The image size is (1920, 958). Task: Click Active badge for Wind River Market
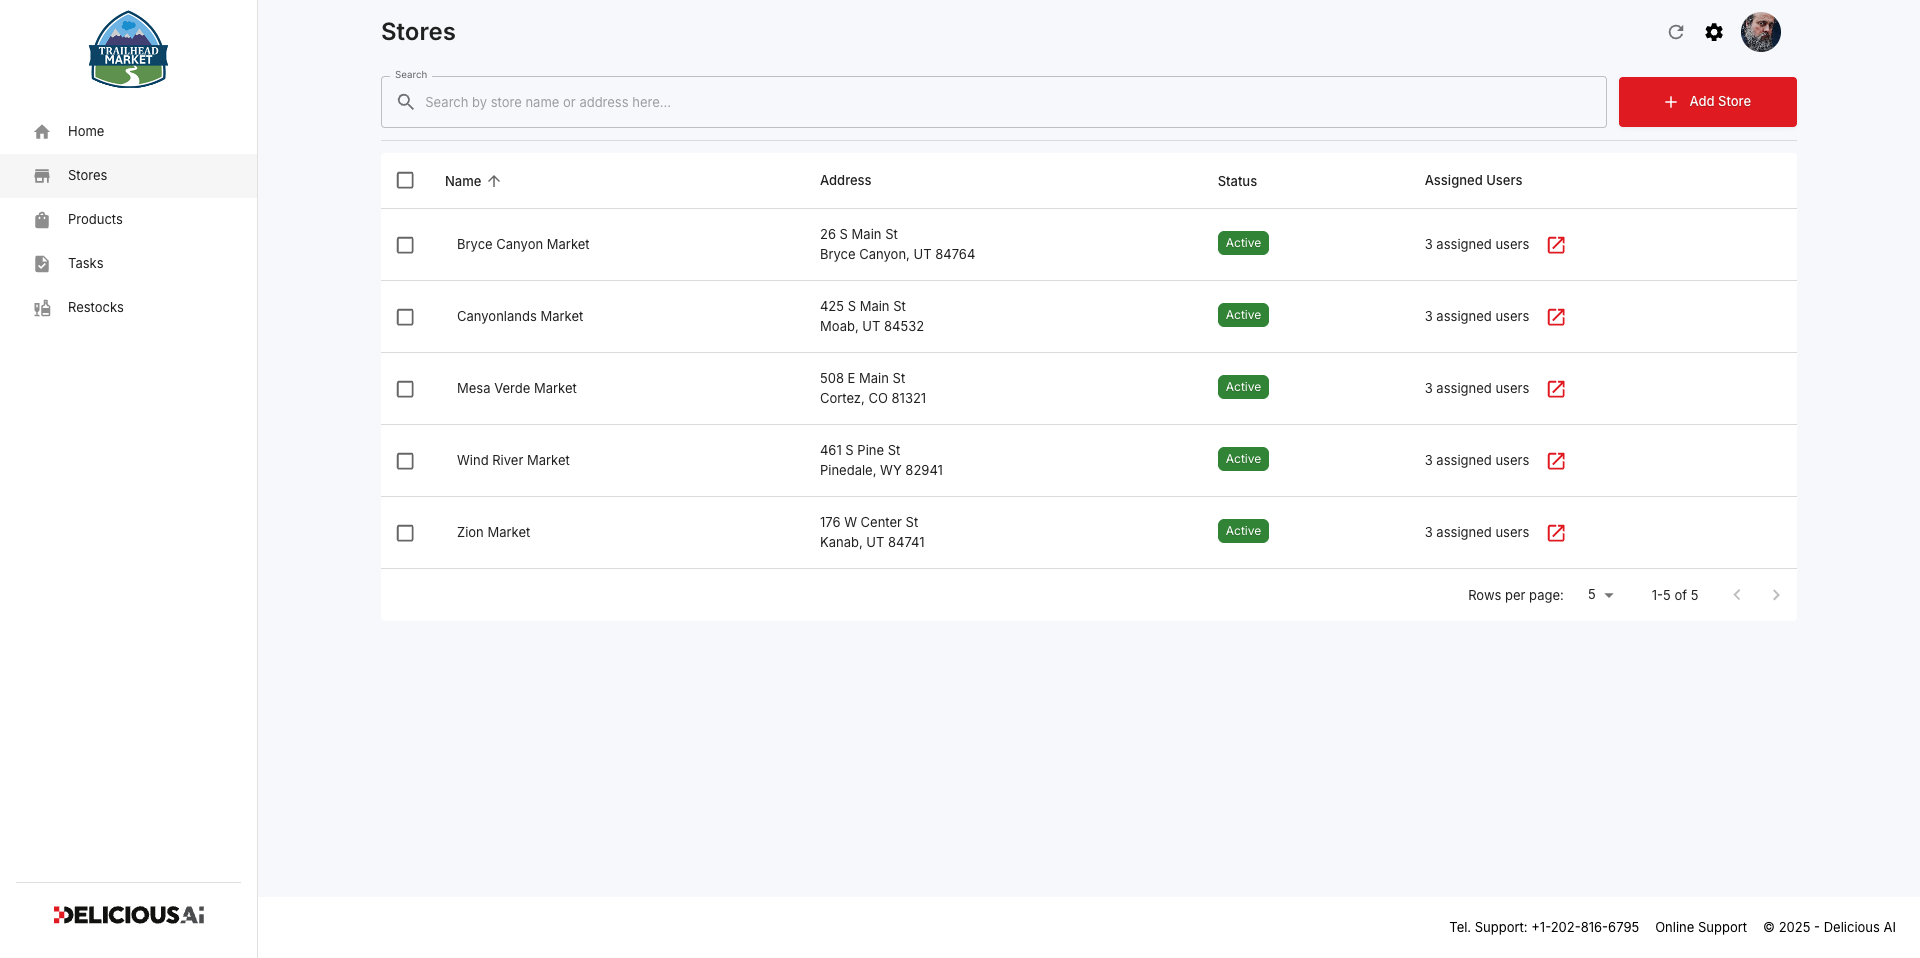coord(1243,459)
